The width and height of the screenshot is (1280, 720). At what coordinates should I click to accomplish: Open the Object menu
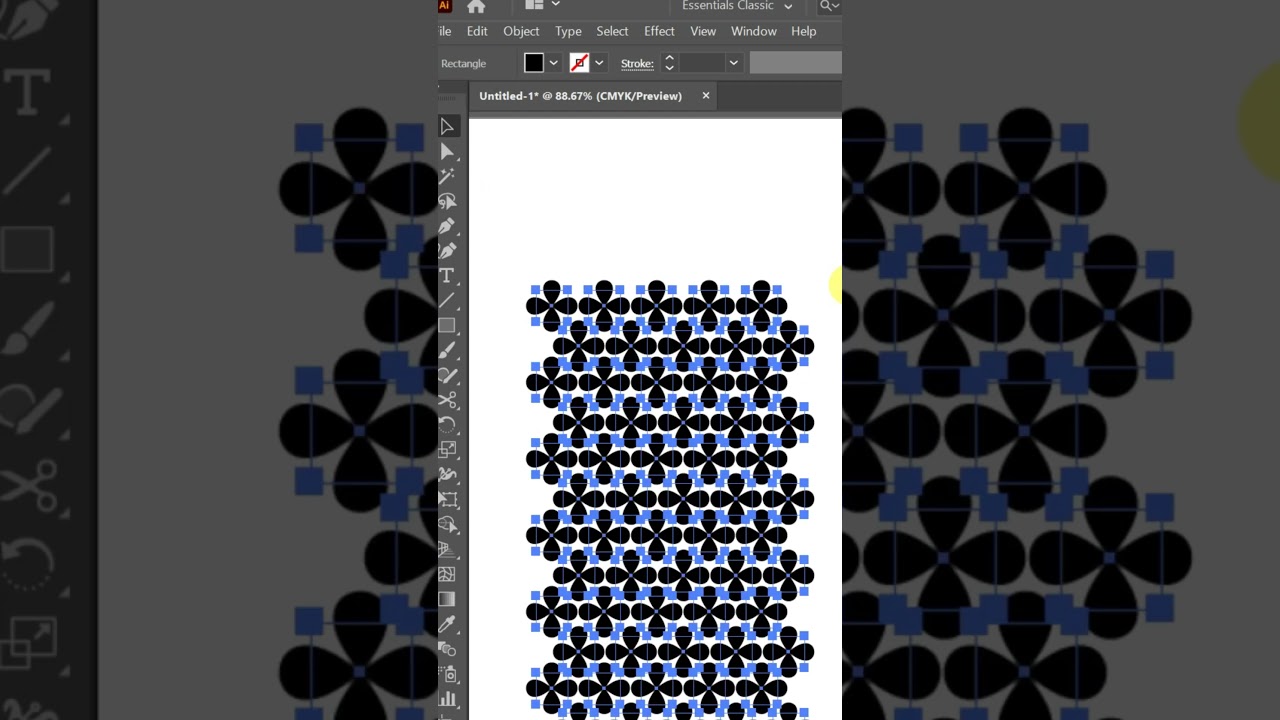tap(521, 31)
